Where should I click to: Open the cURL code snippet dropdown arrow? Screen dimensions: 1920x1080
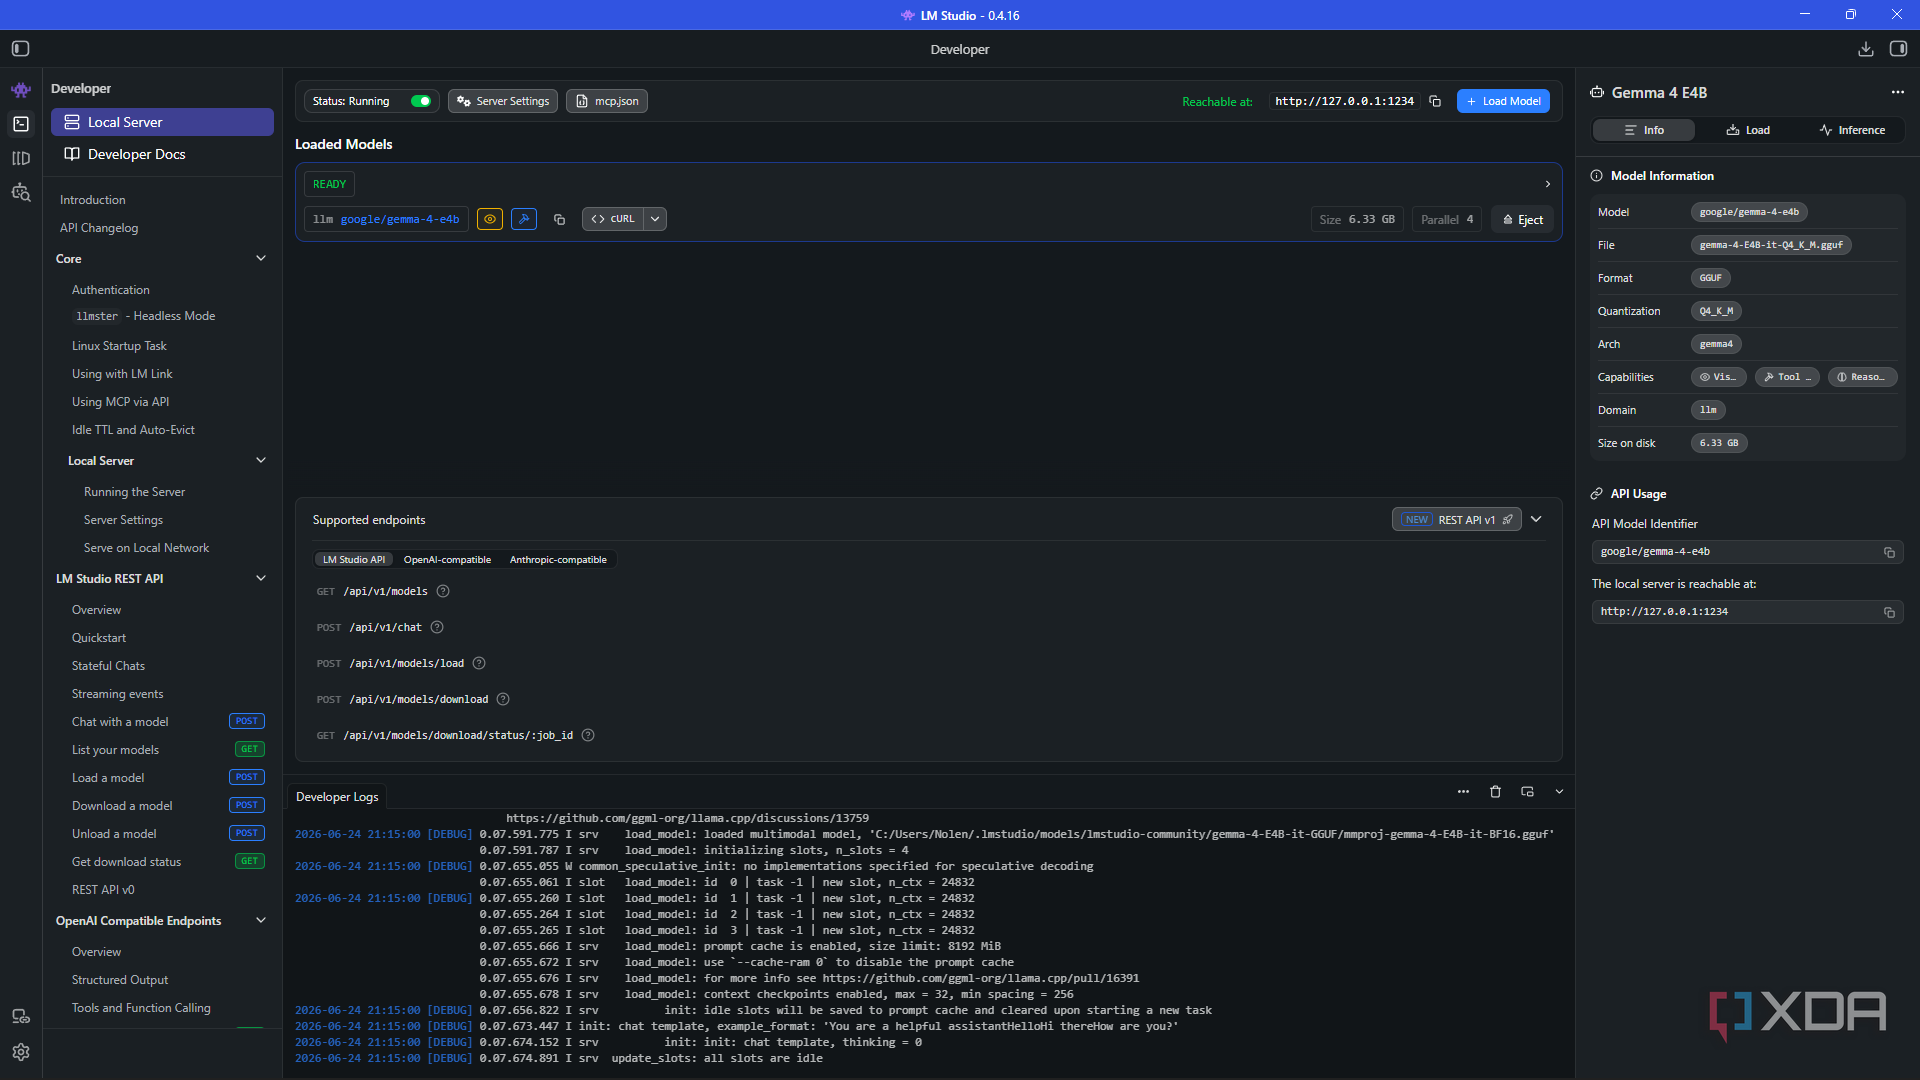[x=655, y=219]
